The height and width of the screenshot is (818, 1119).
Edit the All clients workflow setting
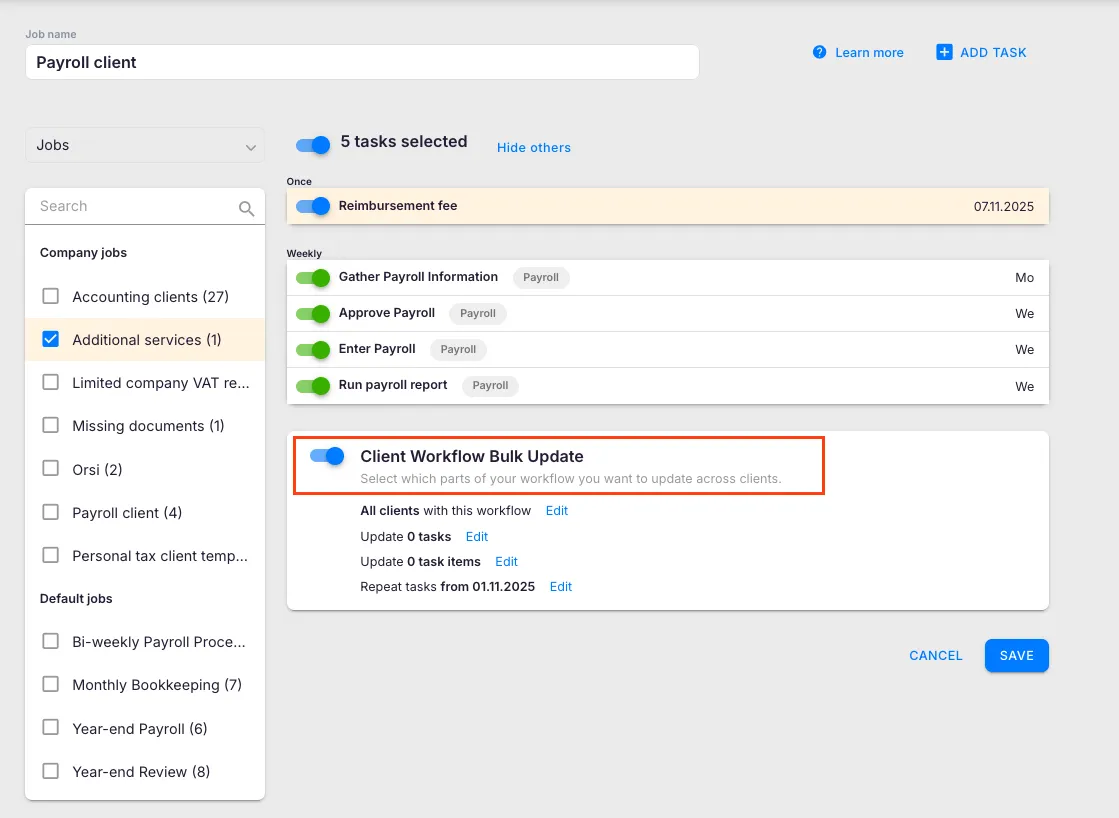click(557, 510)
